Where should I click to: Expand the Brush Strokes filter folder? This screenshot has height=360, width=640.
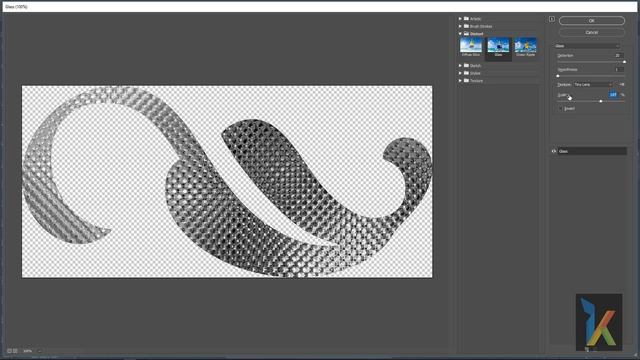click(460, 26)
